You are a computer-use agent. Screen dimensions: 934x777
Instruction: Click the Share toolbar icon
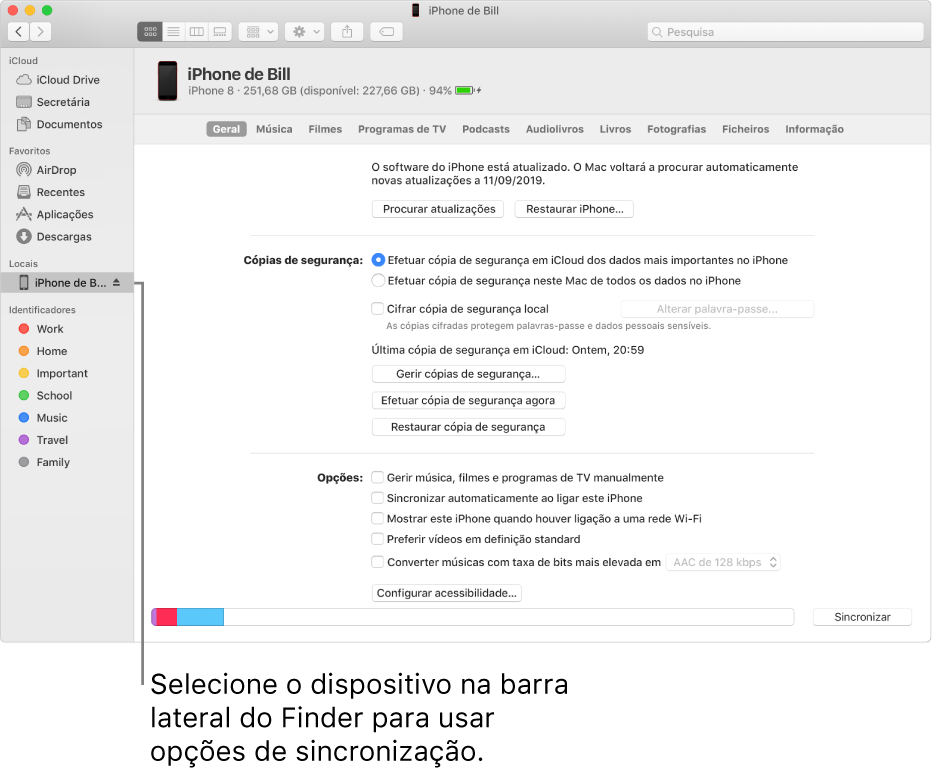click(x=347, y=32)
